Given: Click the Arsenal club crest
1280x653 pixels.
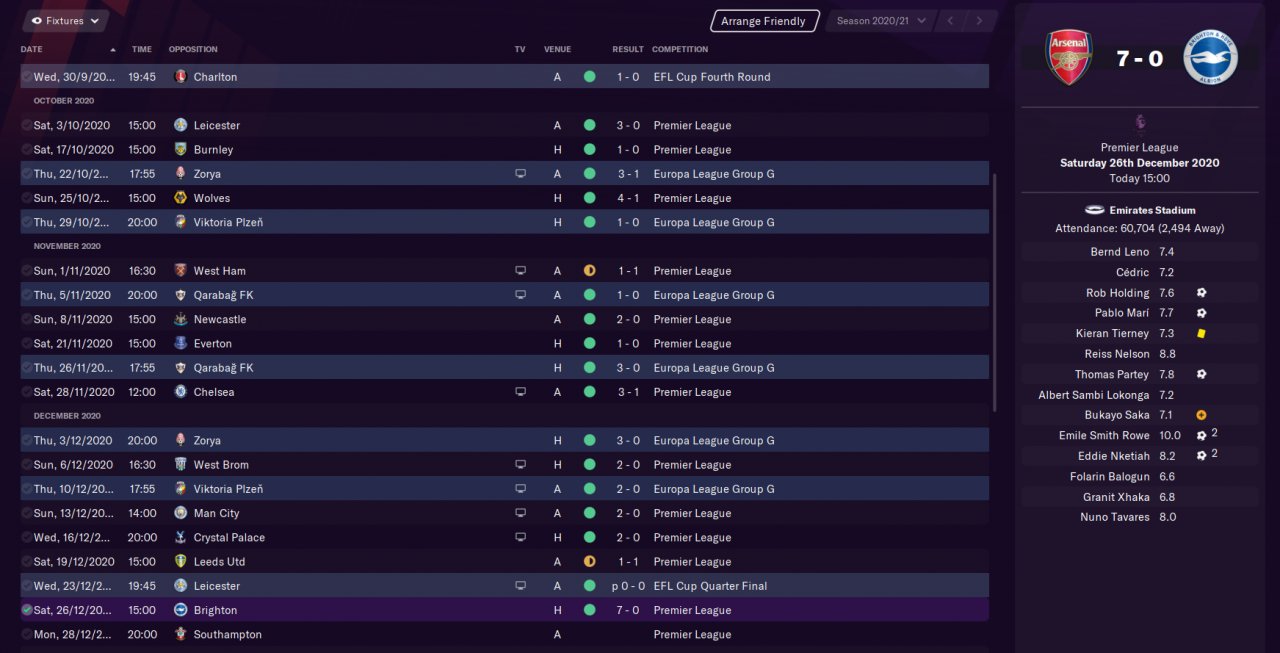Looking at the screenshot, I should pyautogui.click(x=1068, y=58).
